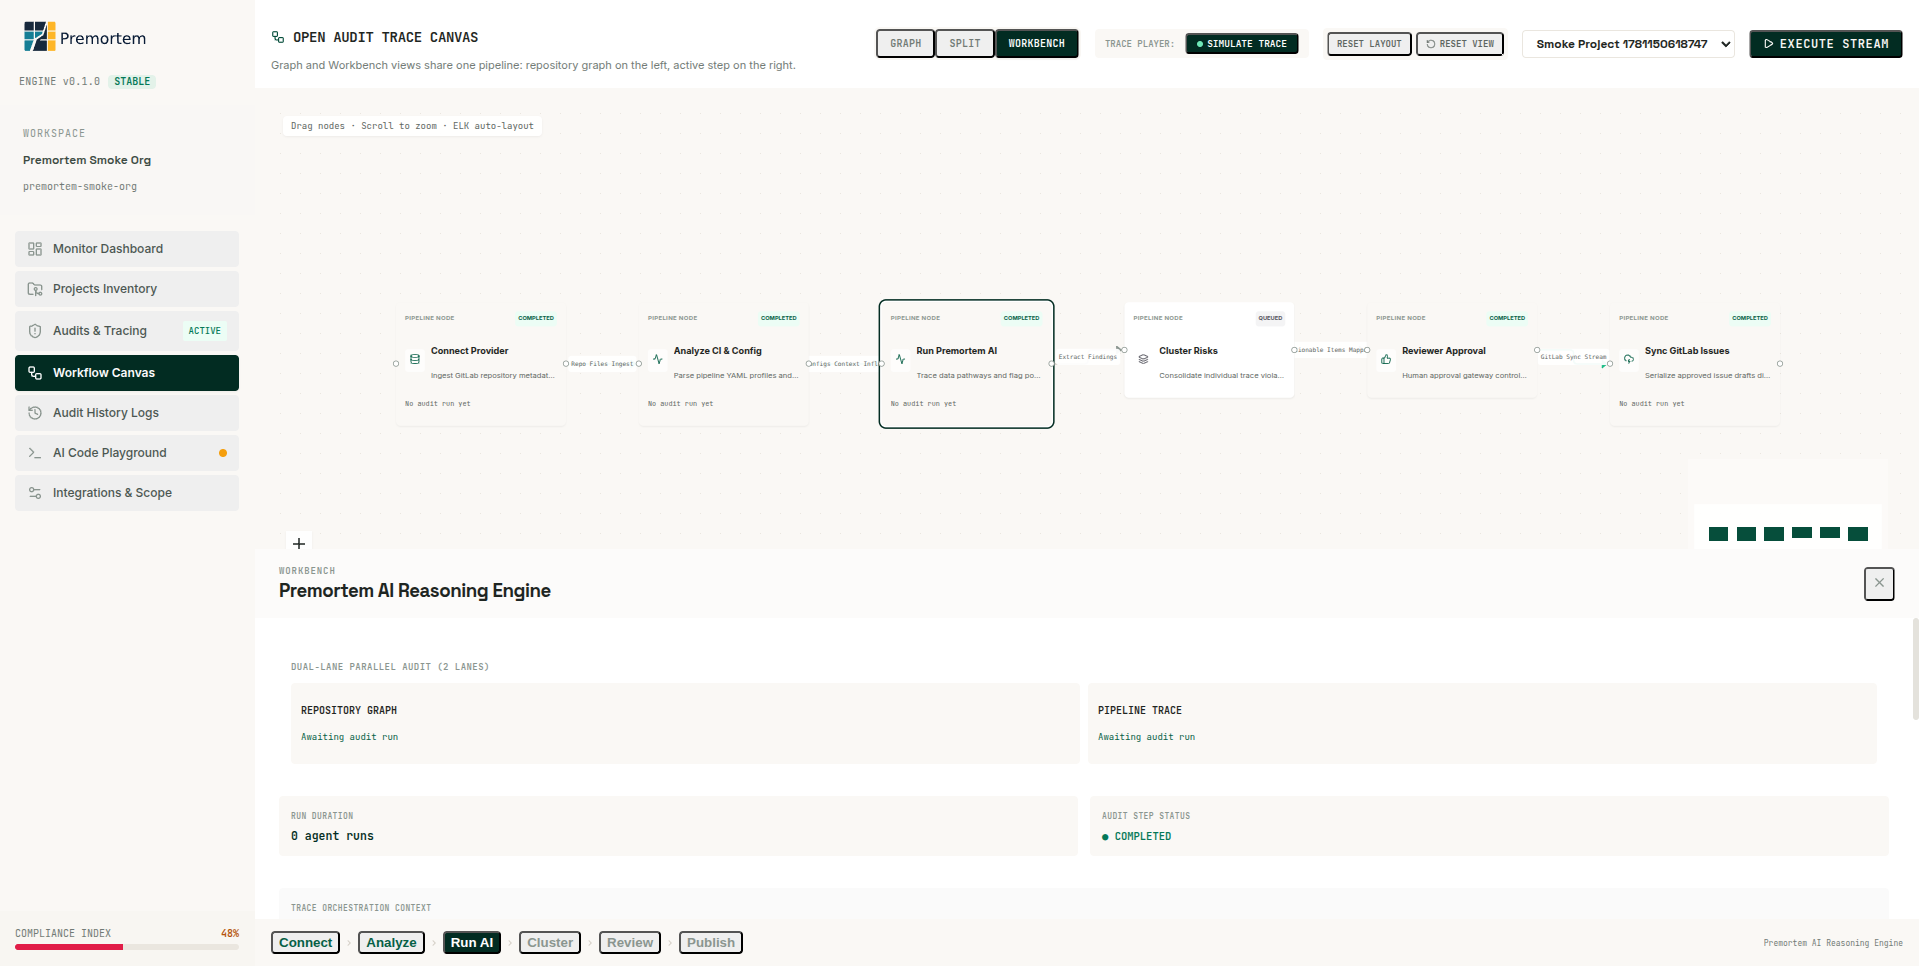1919x966 pixels.
Task: Go to the Publish pipeline step
Action: pyautogui.click(x=711, y=943)
